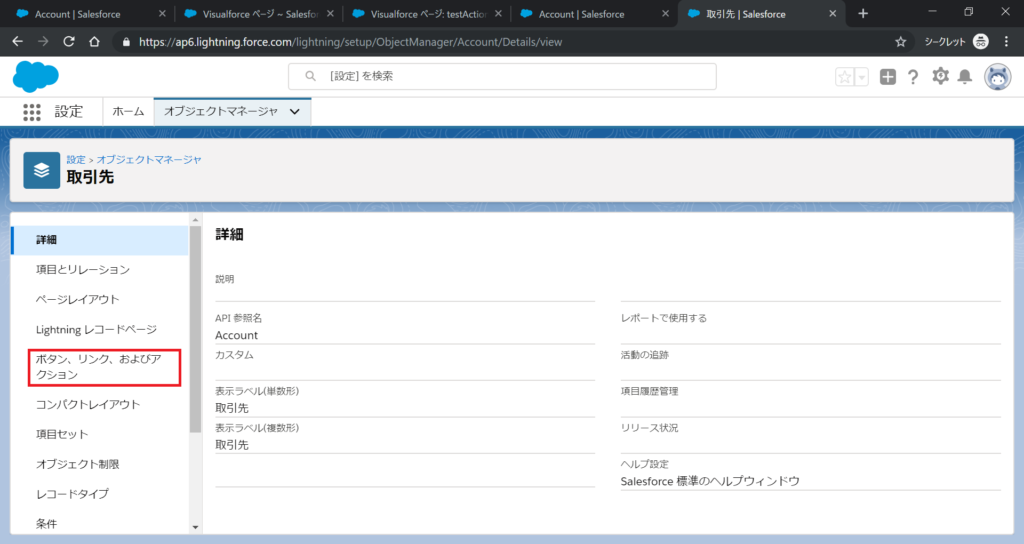Open the Help question mark icon
This screenshot has width=1024, height=544.
point(913,77)
